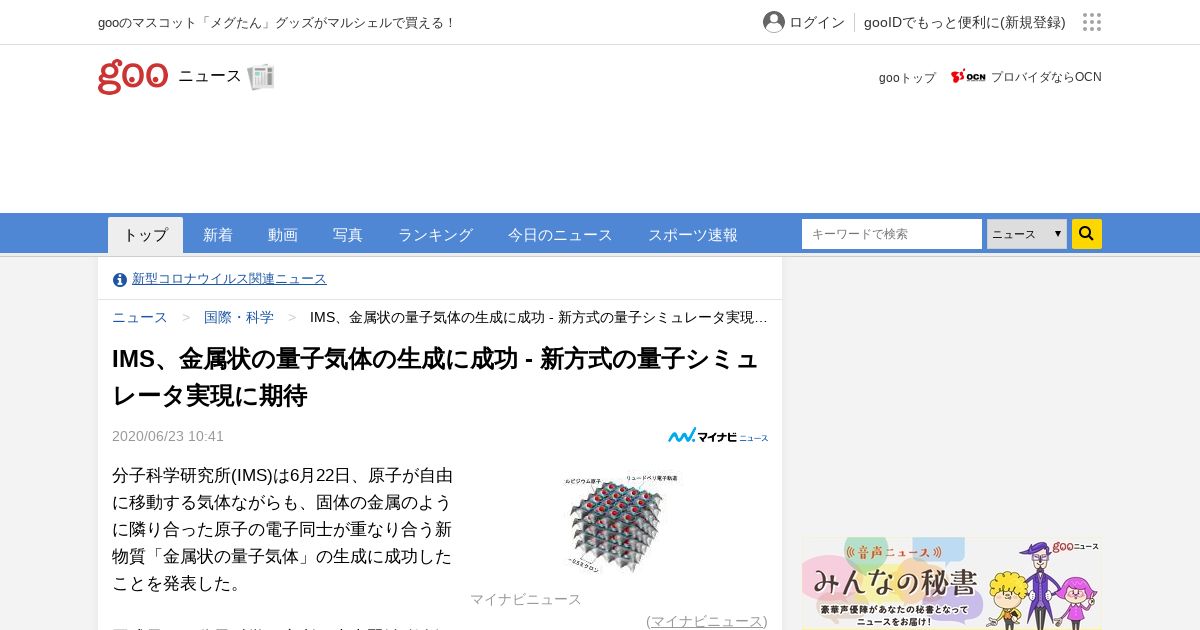Click gooIDでもっと便利に(新規登録) link

965,22
